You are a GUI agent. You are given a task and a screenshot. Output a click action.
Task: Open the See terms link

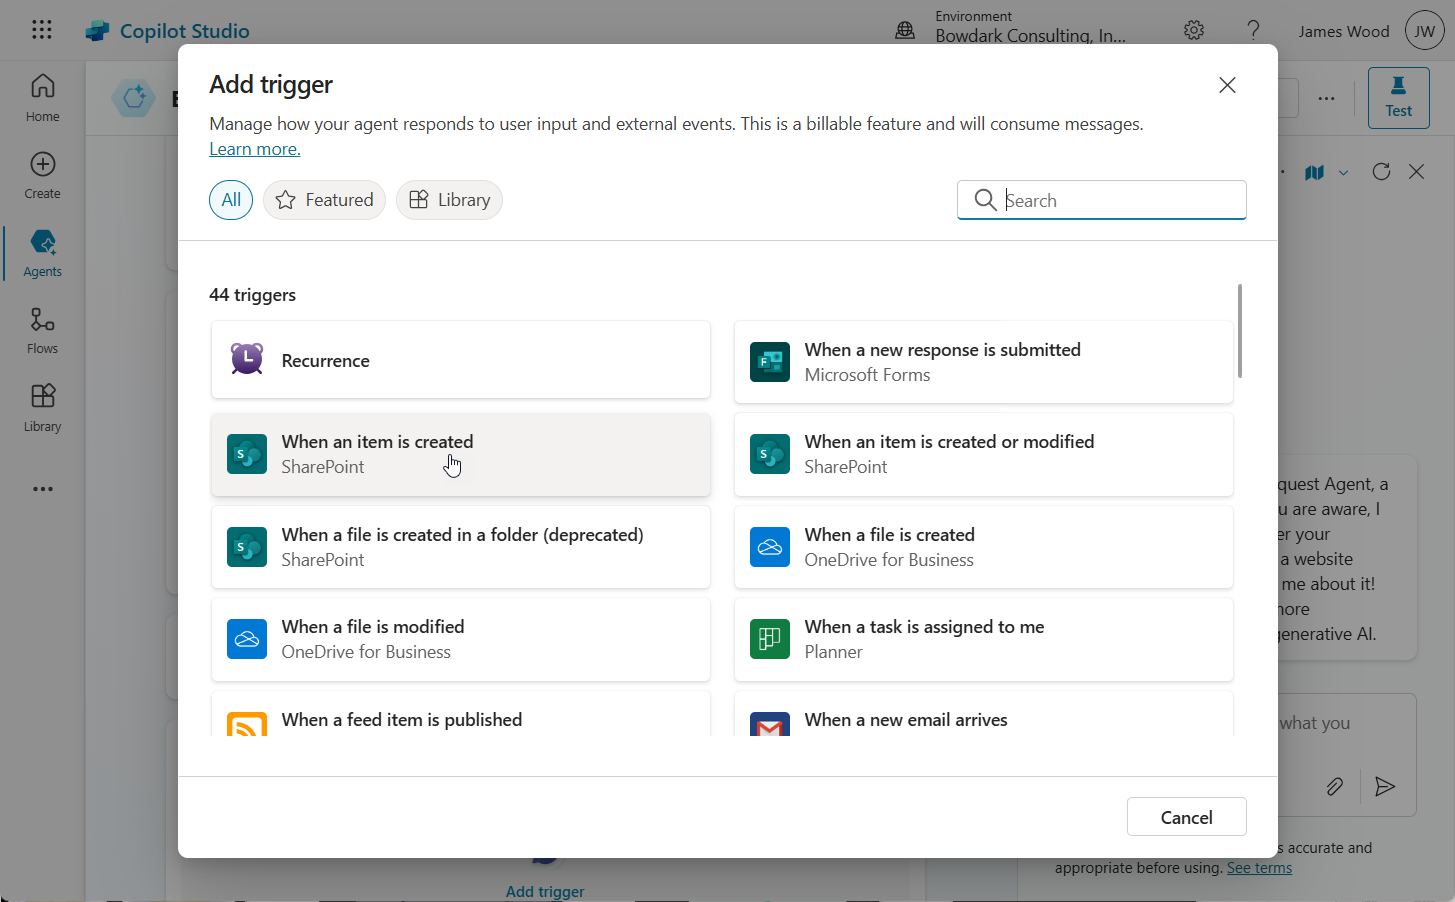(x=1259, y=868)
